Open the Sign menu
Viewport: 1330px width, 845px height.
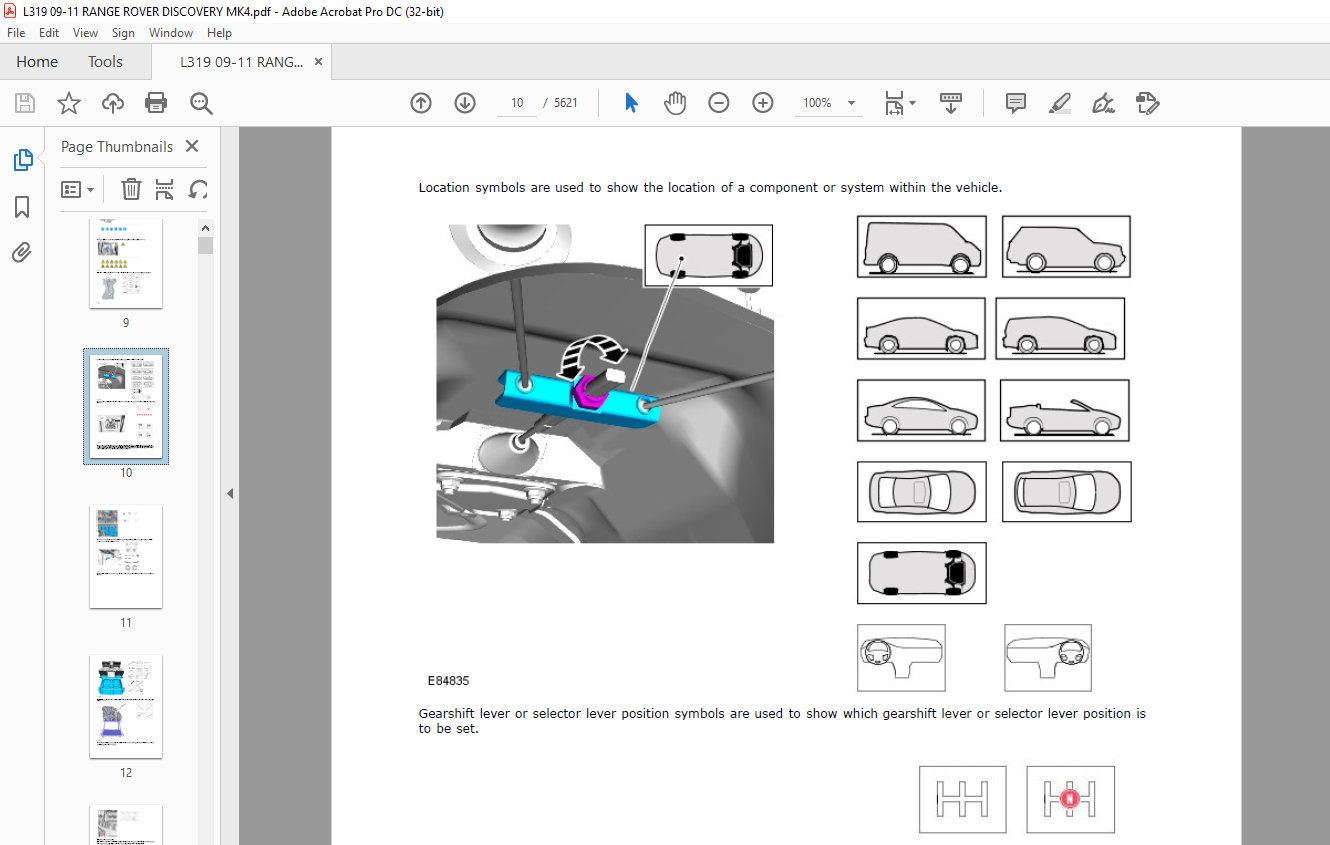tap(123, 33)
